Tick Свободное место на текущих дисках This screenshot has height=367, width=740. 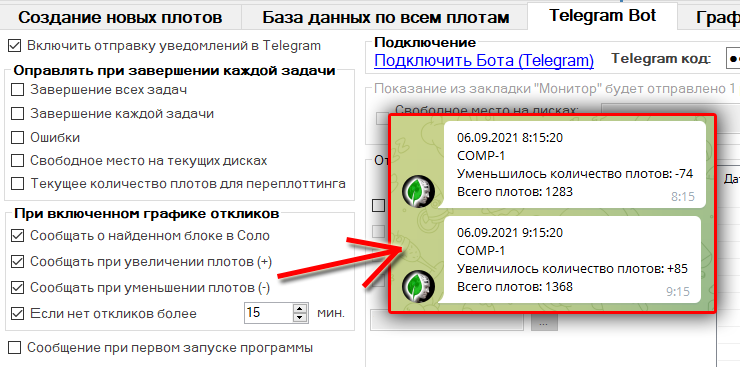pos(17,160)
